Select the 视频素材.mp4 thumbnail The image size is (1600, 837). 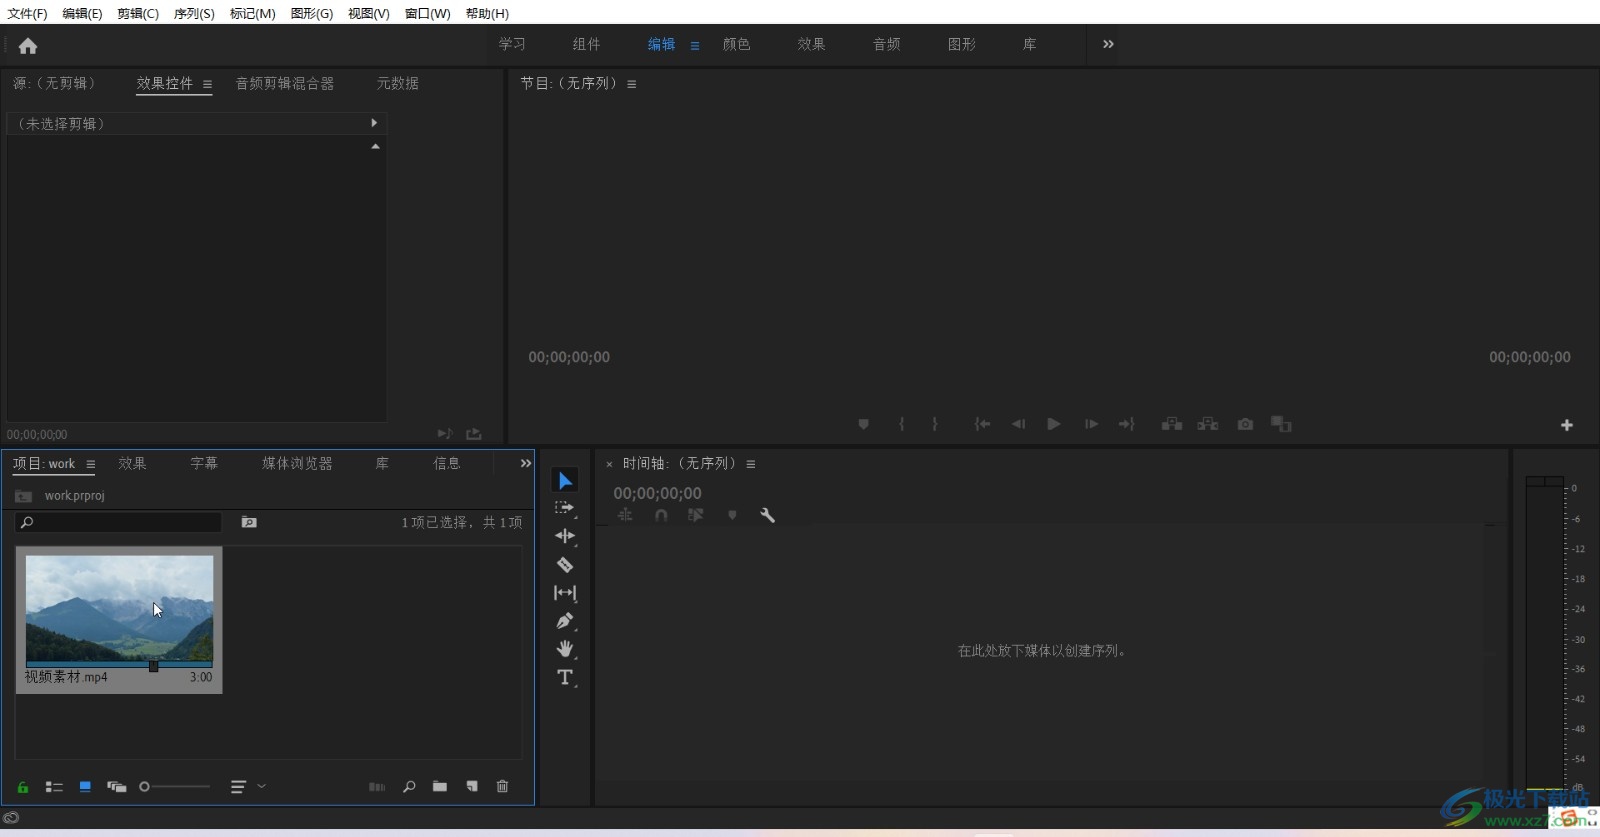tap(119, 609)
